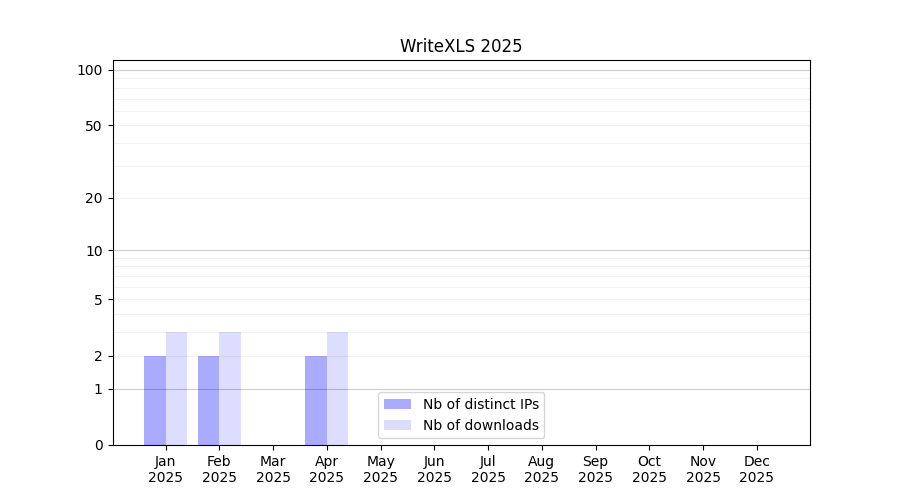The image size is (900, 500).
Task: Pick the February distinct IPs bar
Action: click(x=208, y=400)
